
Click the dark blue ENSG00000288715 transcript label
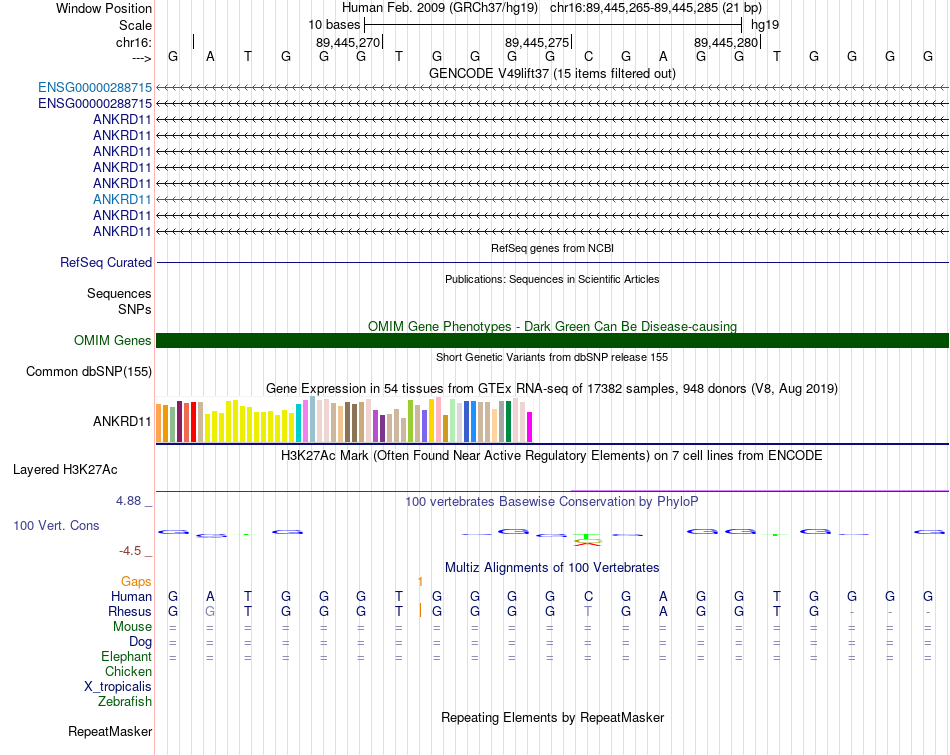(95, 104)
